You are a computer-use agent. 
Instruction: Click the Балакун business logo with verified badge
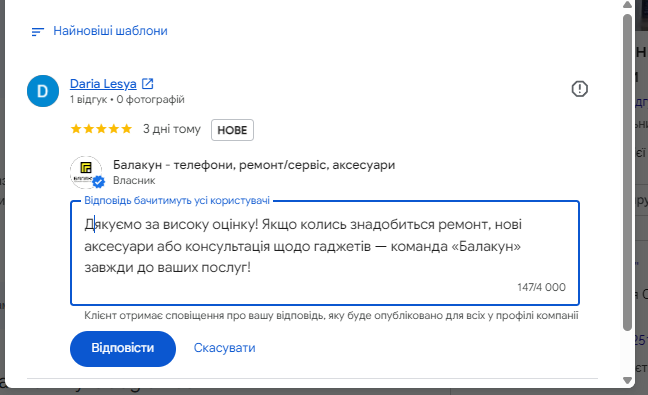(x=87, y=172)
